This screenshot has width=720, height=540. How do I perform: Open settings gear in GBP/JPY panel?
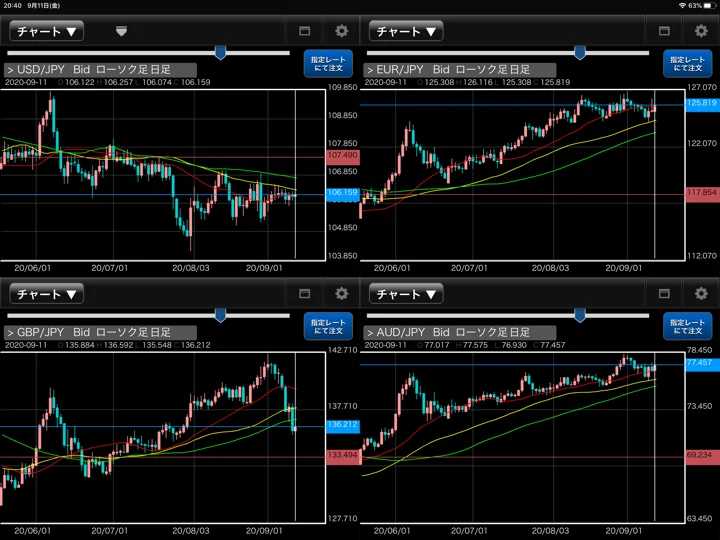point(341,293)
